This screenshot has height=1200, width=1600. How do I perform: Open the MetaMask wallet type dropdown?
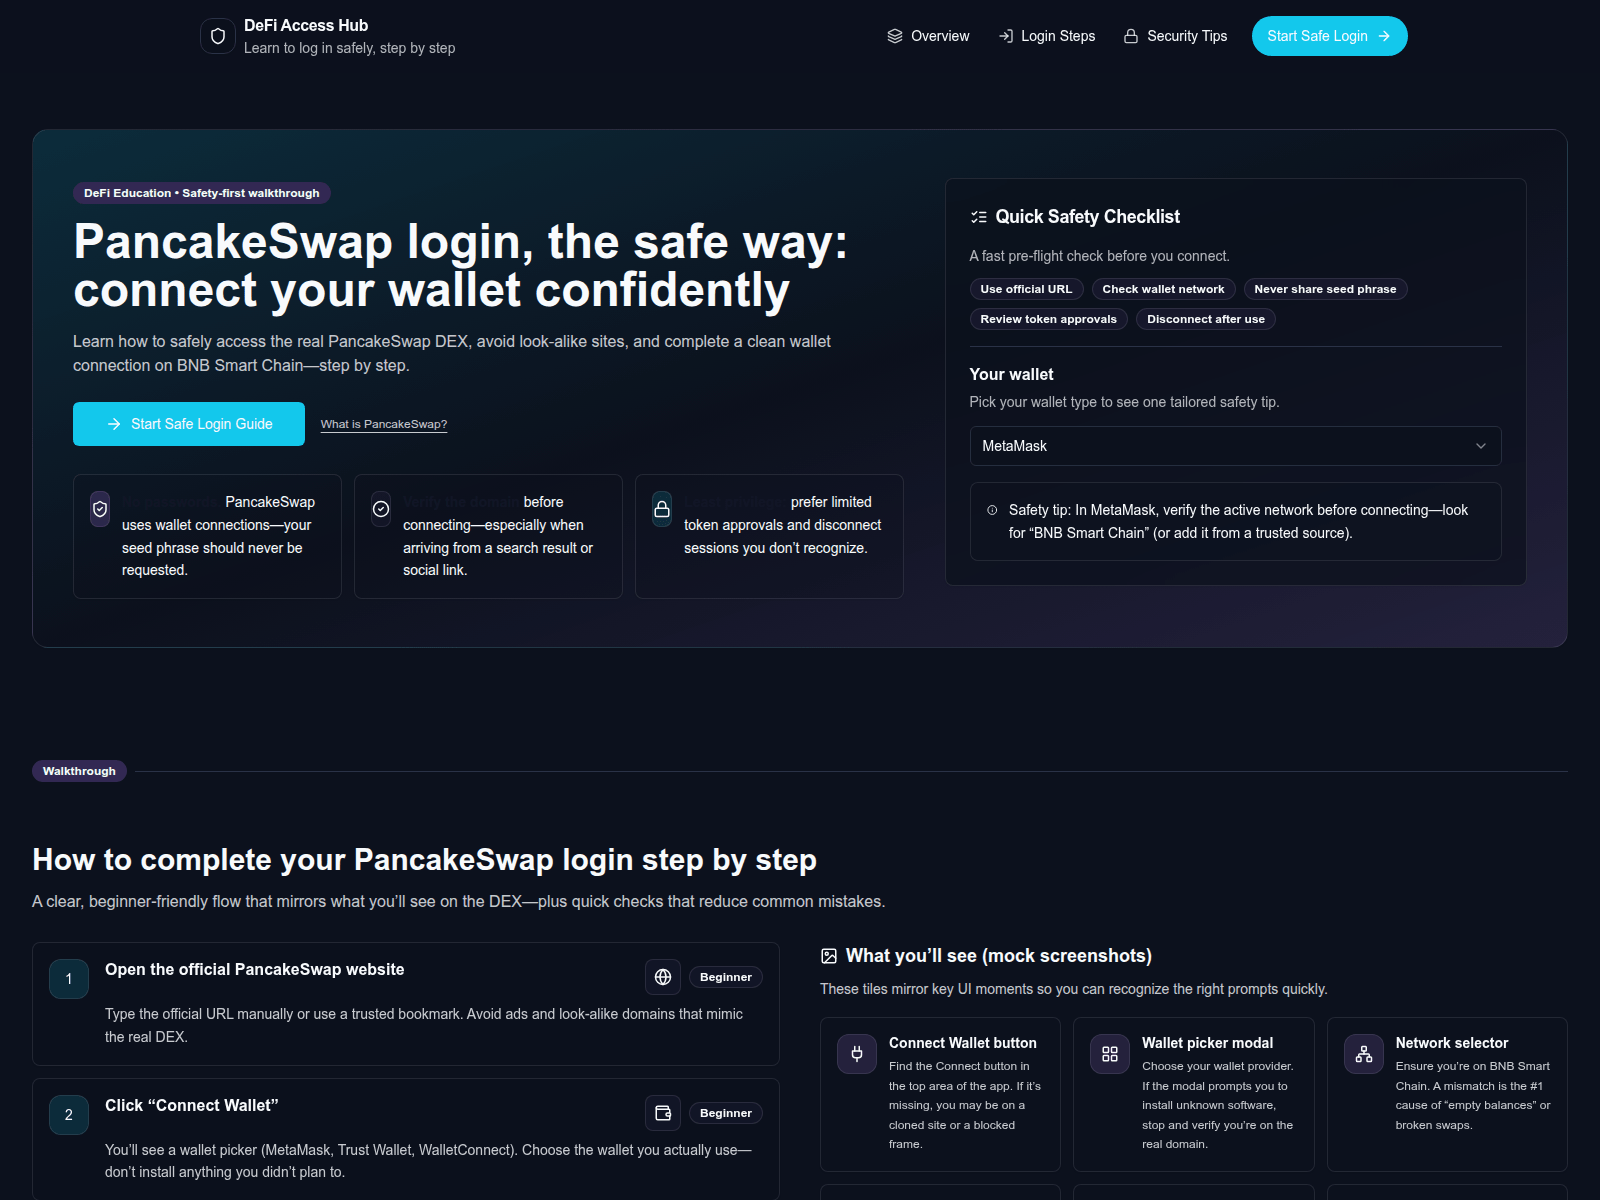[x=1235, y=446]
